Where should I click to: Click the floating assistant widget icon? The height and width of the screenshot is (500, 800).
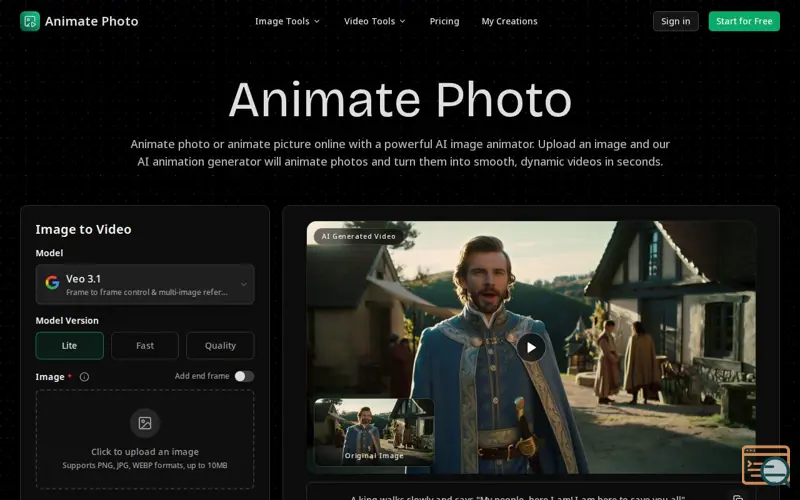coord(766,465)
